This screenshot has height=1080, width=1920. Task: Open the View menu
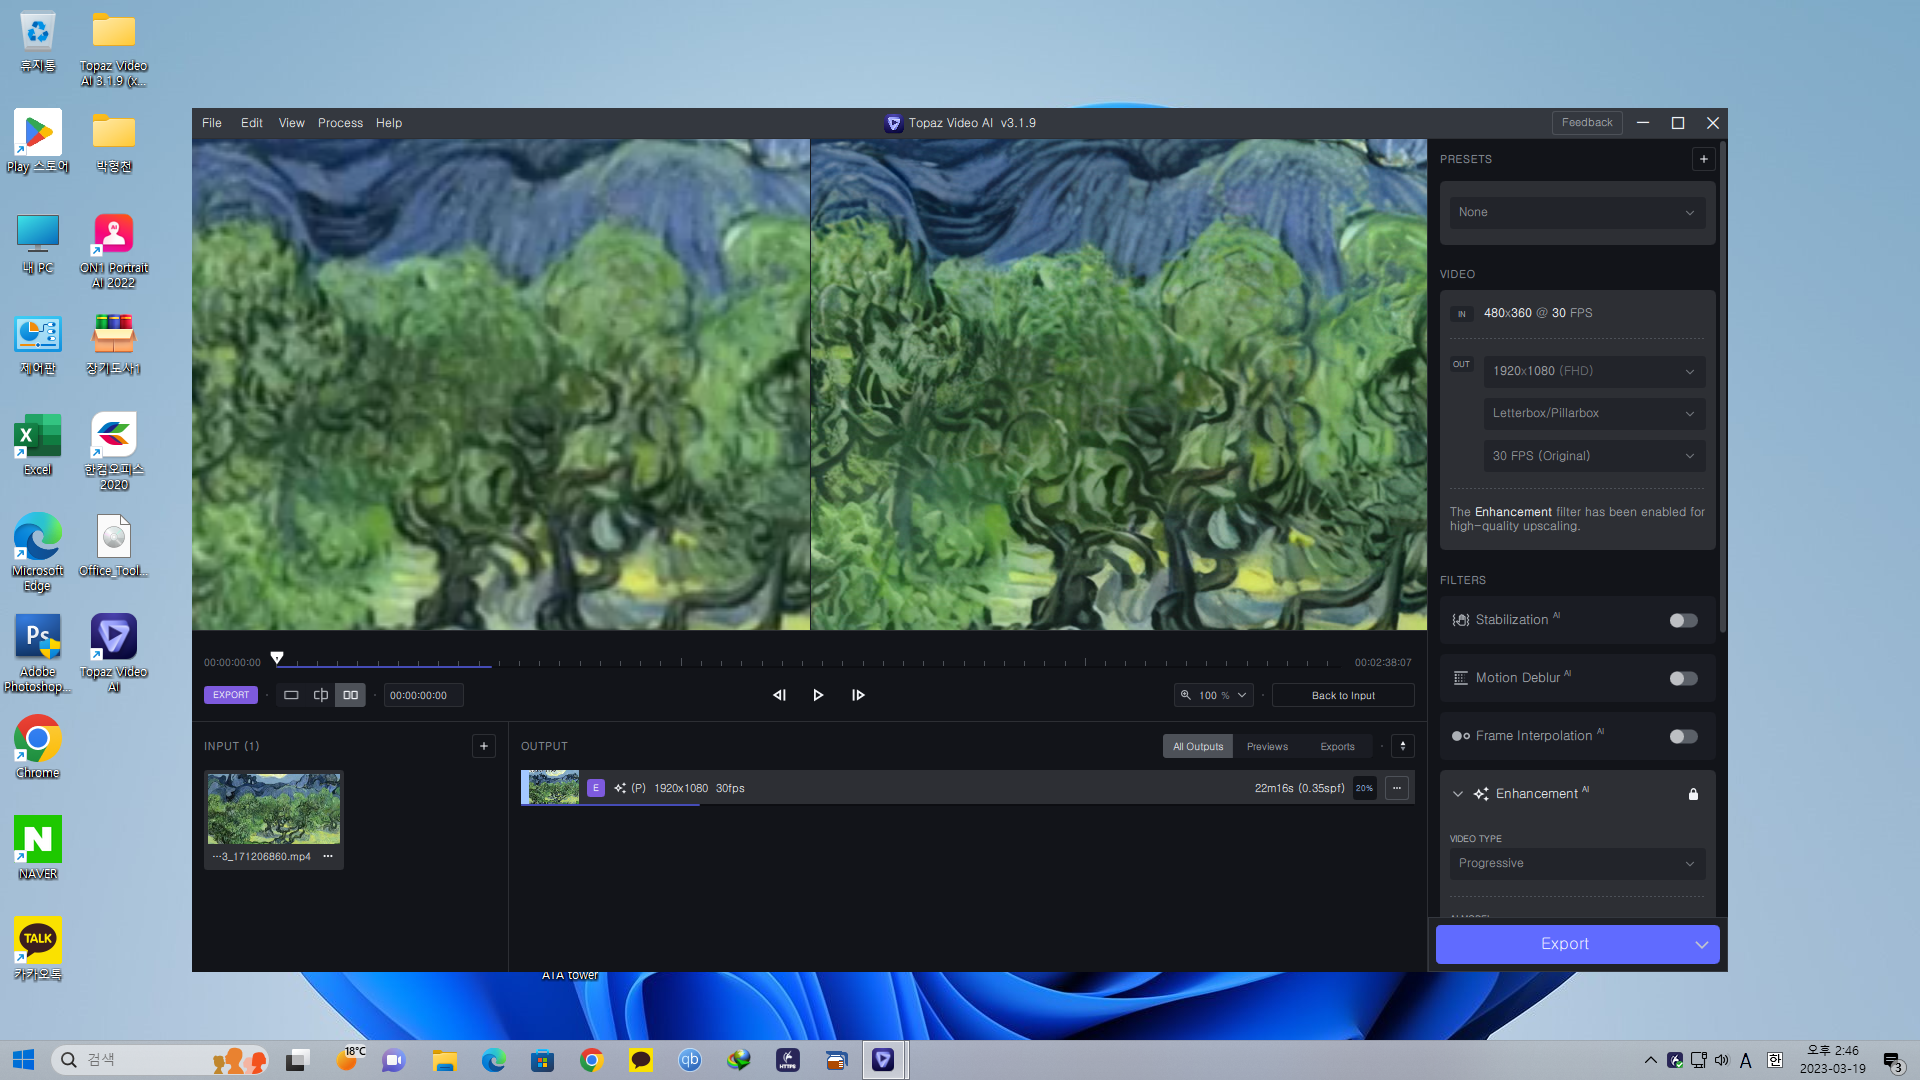pos(291,123)
